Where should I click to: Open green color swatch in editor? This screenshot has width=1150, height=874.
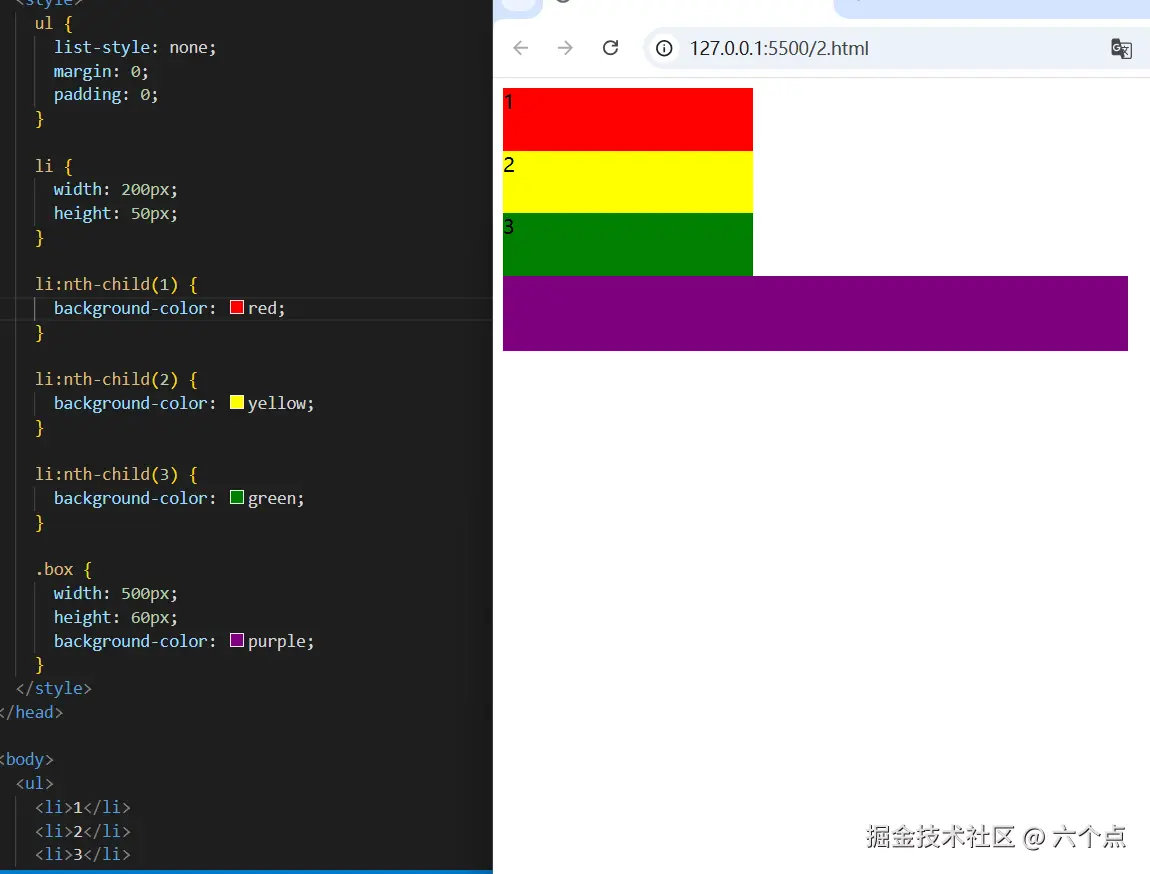(237, 497)
